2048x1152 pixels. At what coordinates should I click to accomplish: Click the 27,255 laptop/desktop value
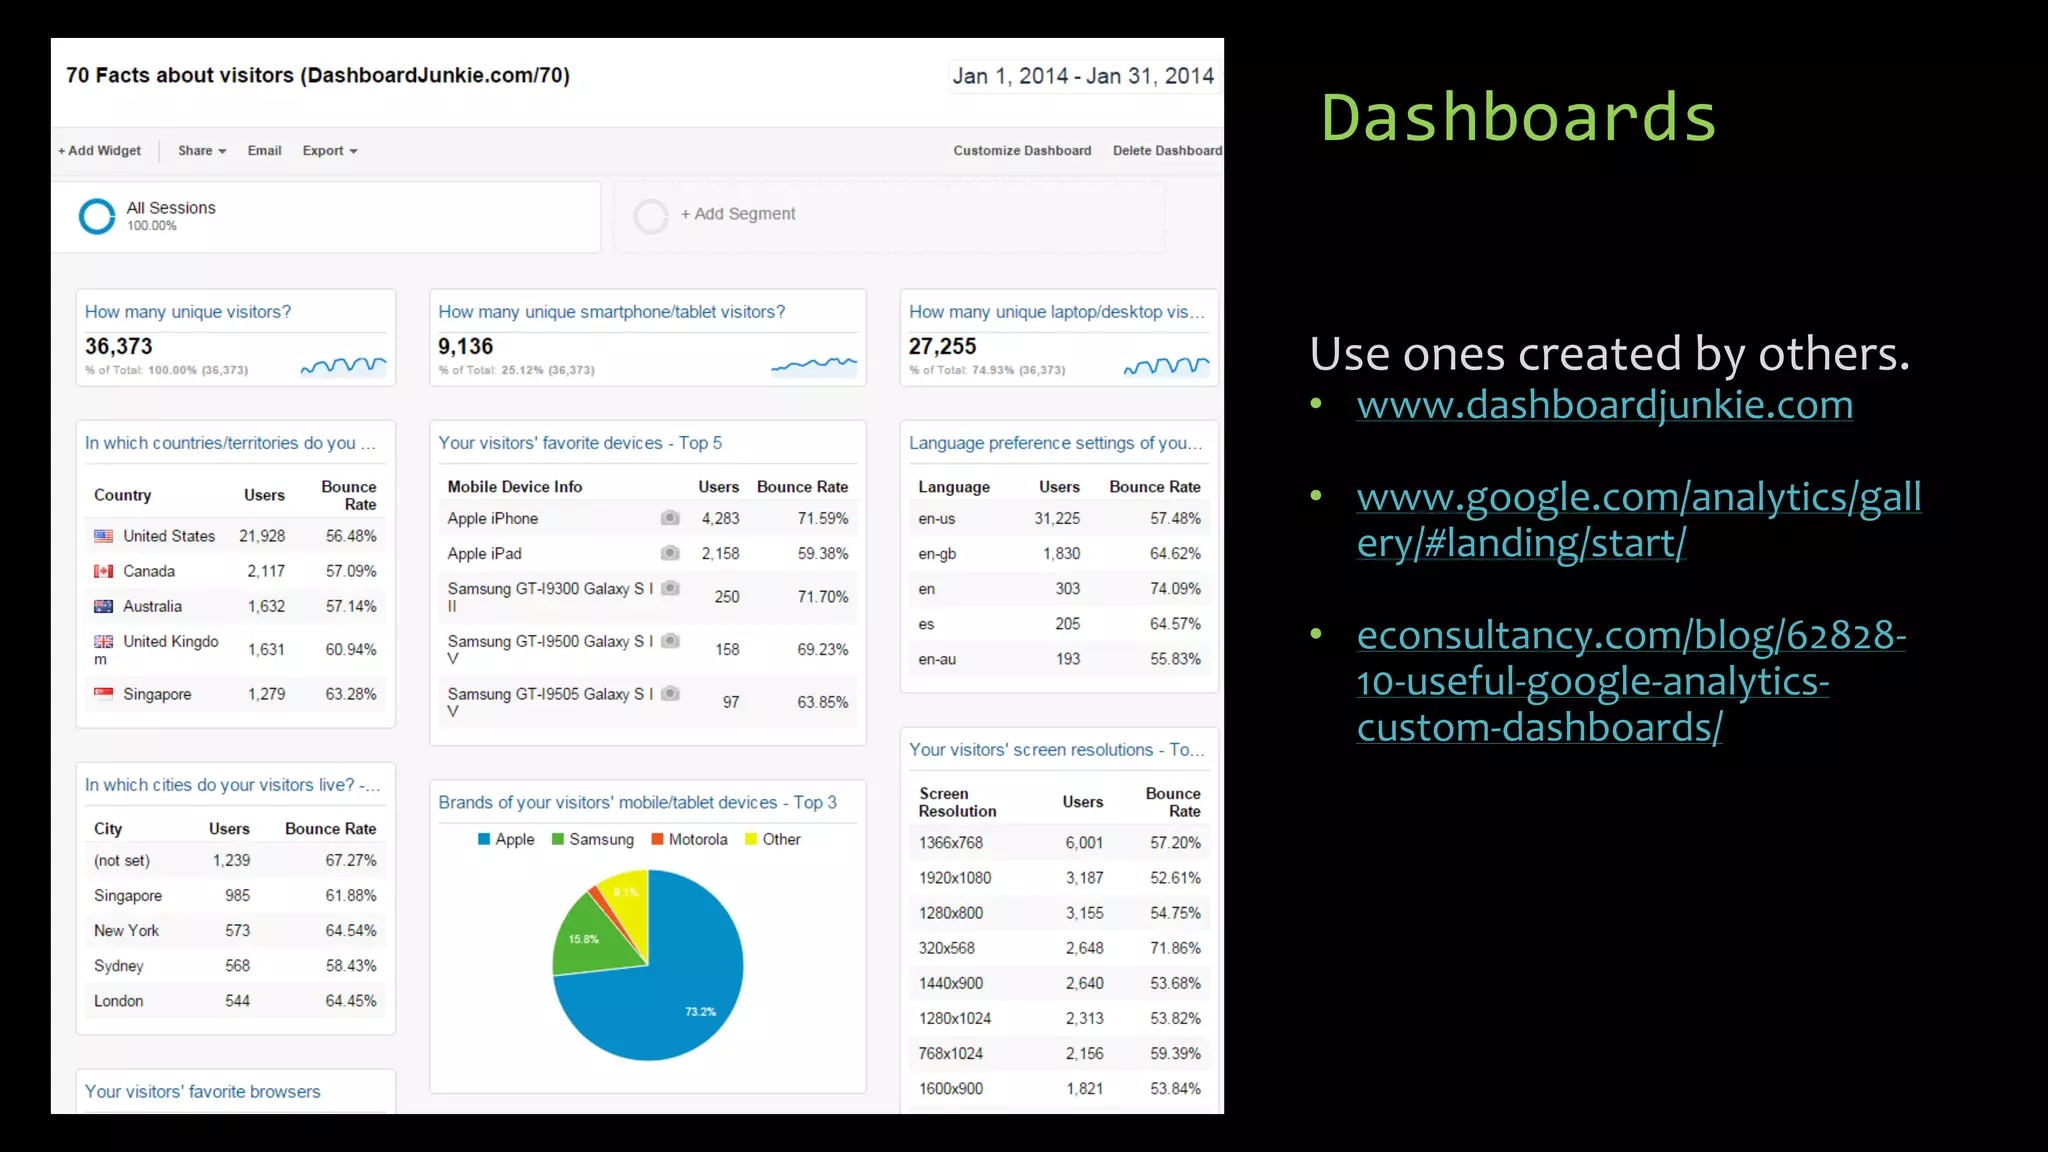(942, 347)
